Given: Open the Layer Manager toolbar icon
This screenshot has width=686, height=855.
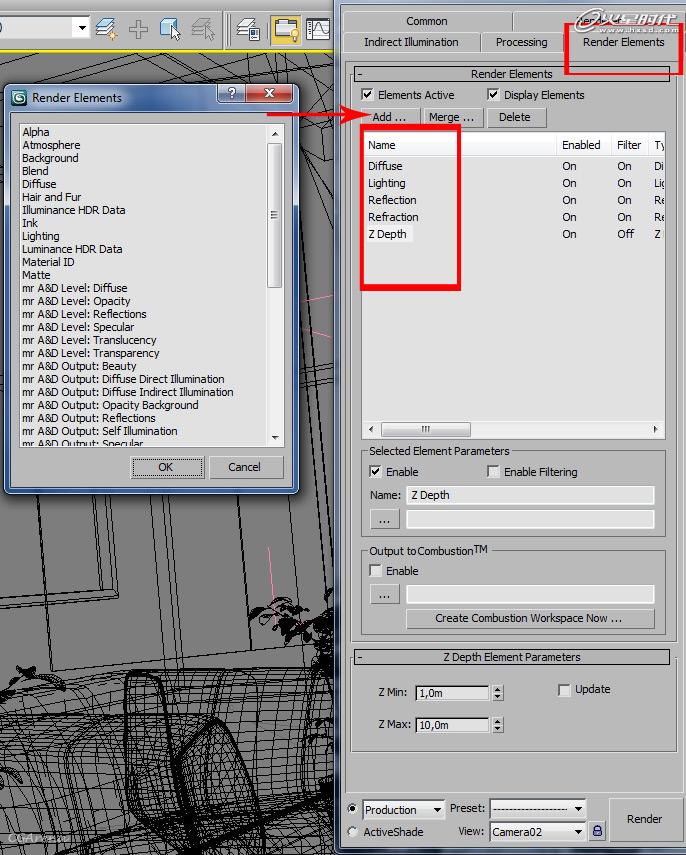Looking at the screenshot, I should (248, 29).
